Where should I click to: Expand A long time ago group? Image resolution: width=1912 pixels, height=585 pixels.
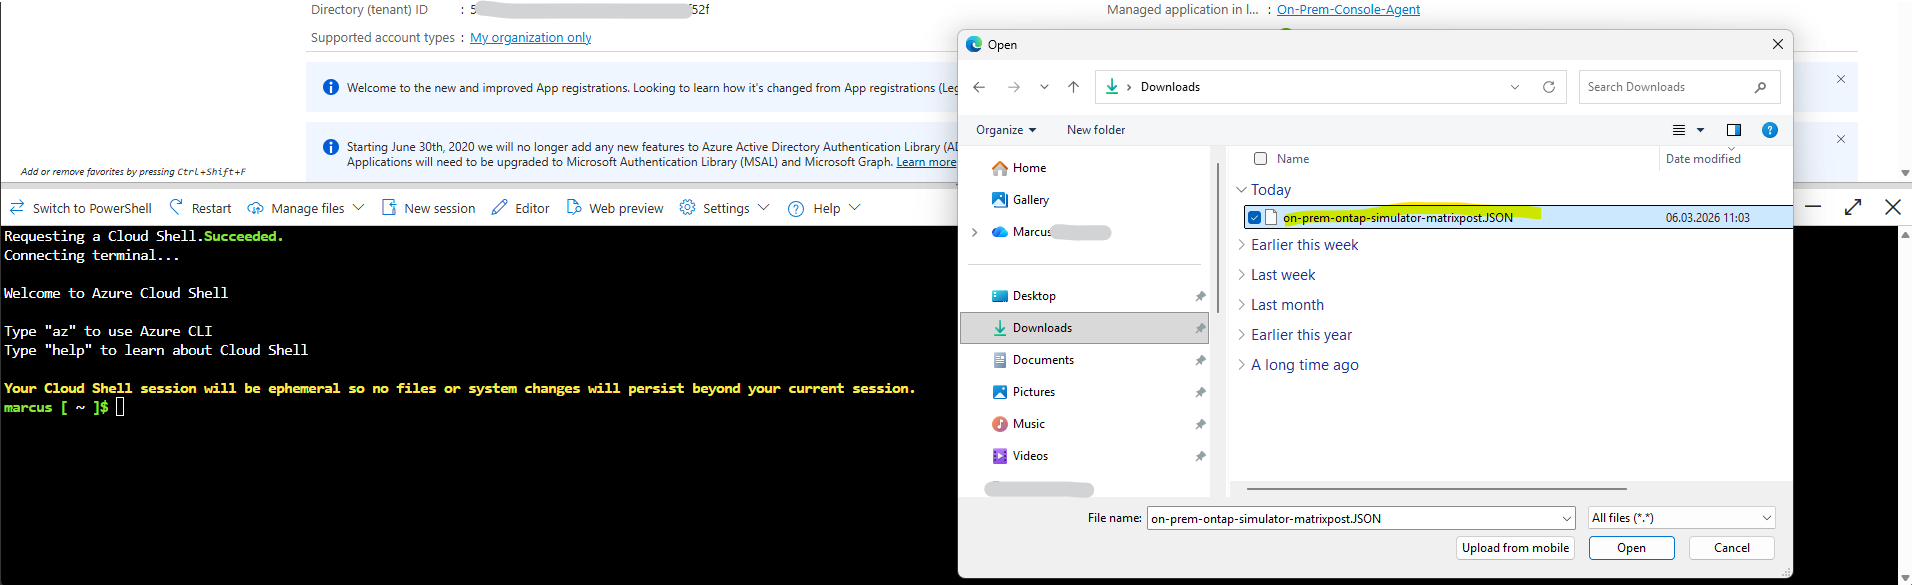click(1242, 365)
